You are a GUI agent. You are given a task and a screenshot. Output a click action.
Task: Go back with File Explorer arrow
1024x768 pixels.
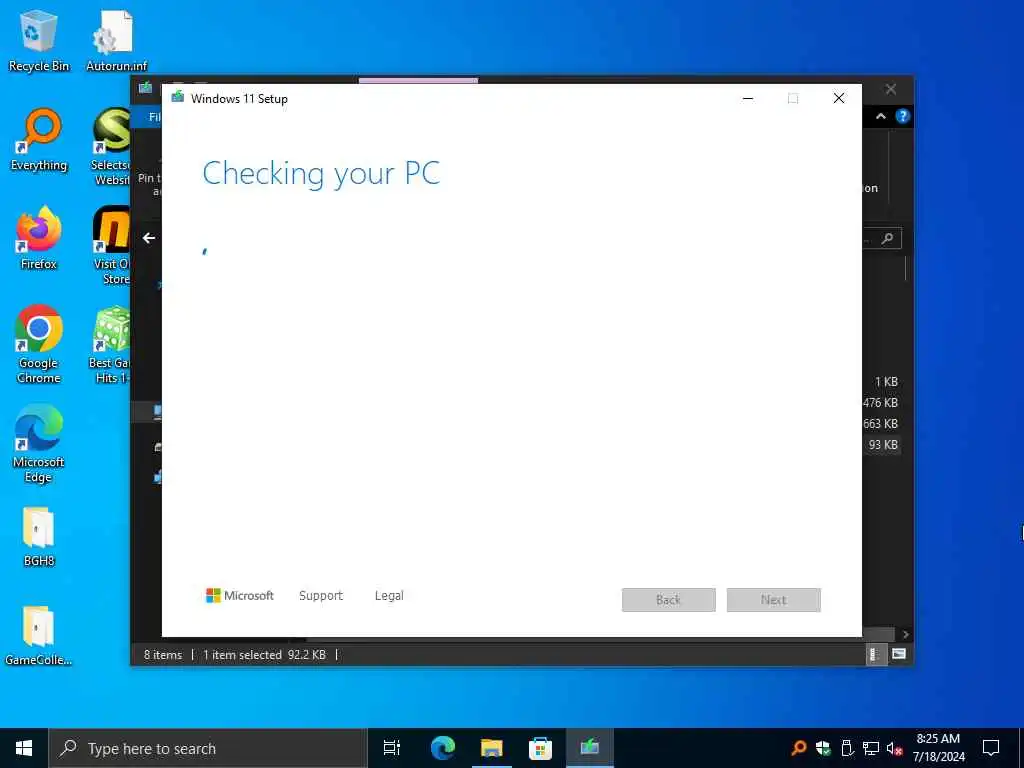pos(149,238)
